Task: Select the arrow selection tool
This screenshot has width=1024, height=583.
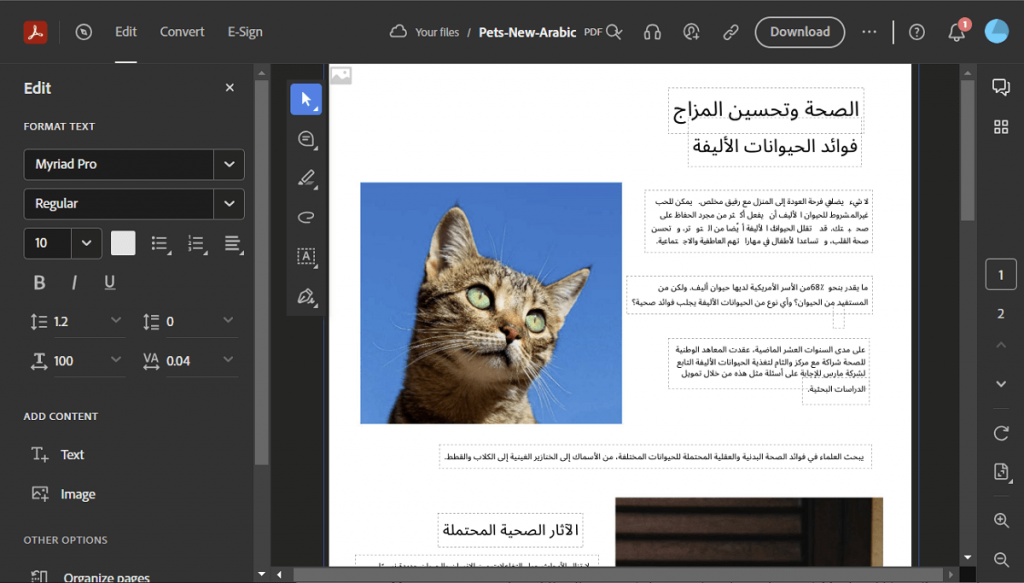Action: 306,99
